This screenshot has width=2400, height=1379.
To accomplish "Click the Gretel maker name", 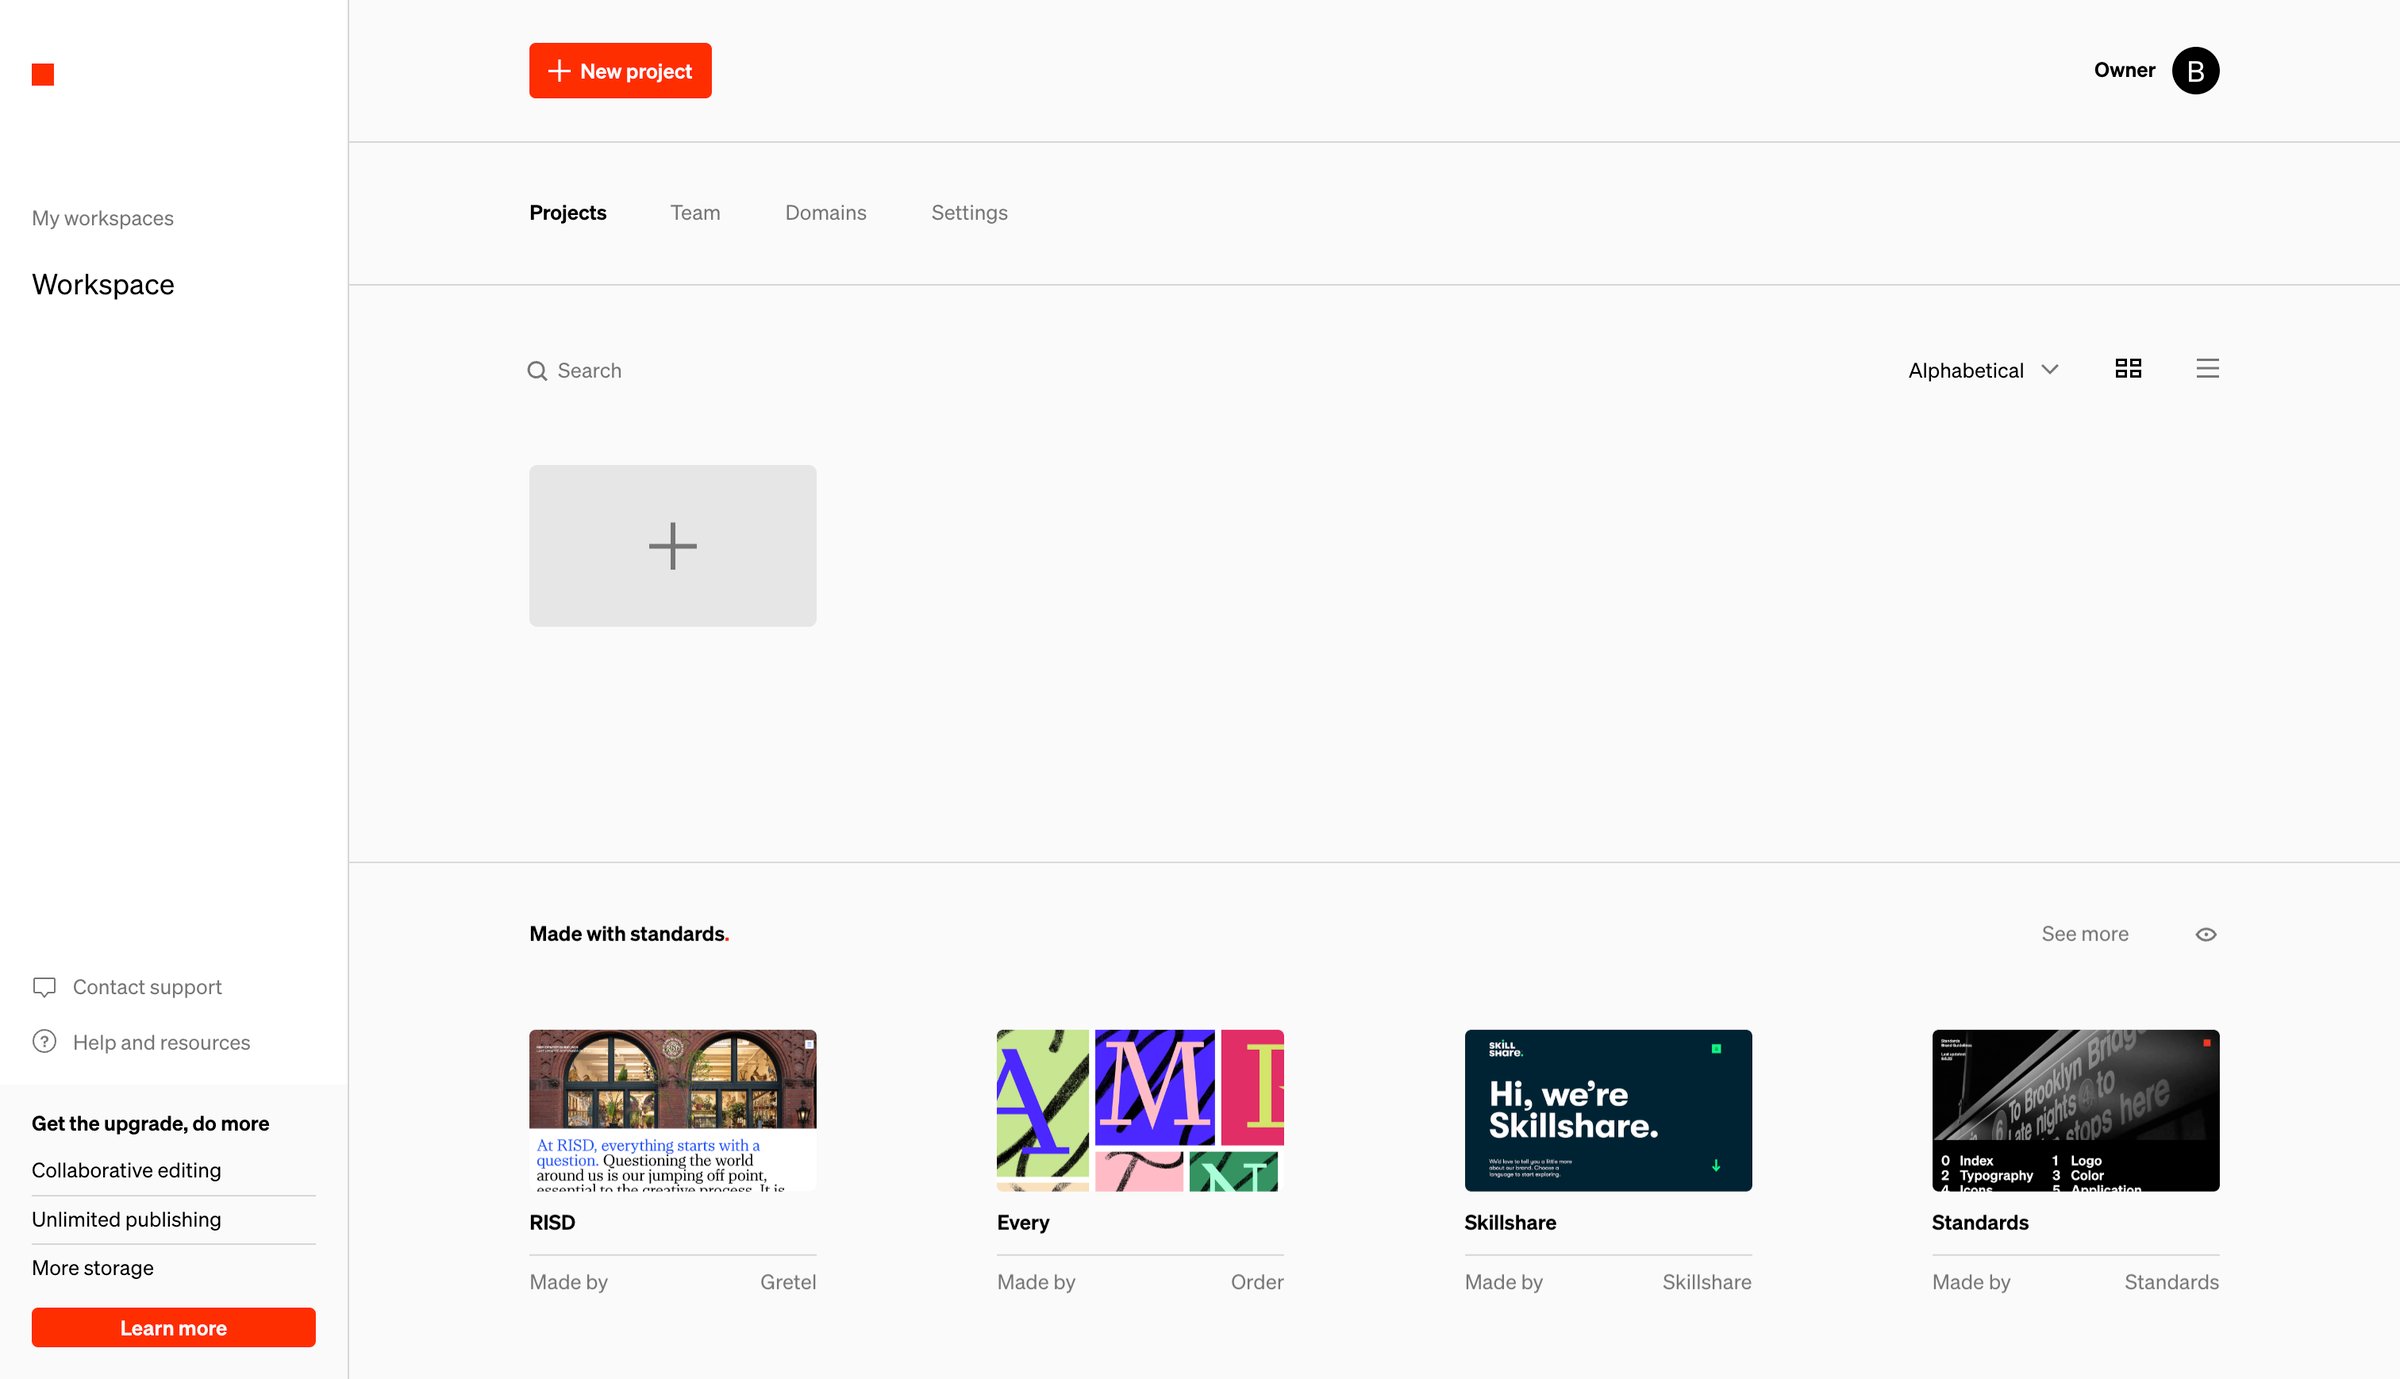I will [788, 1282].
